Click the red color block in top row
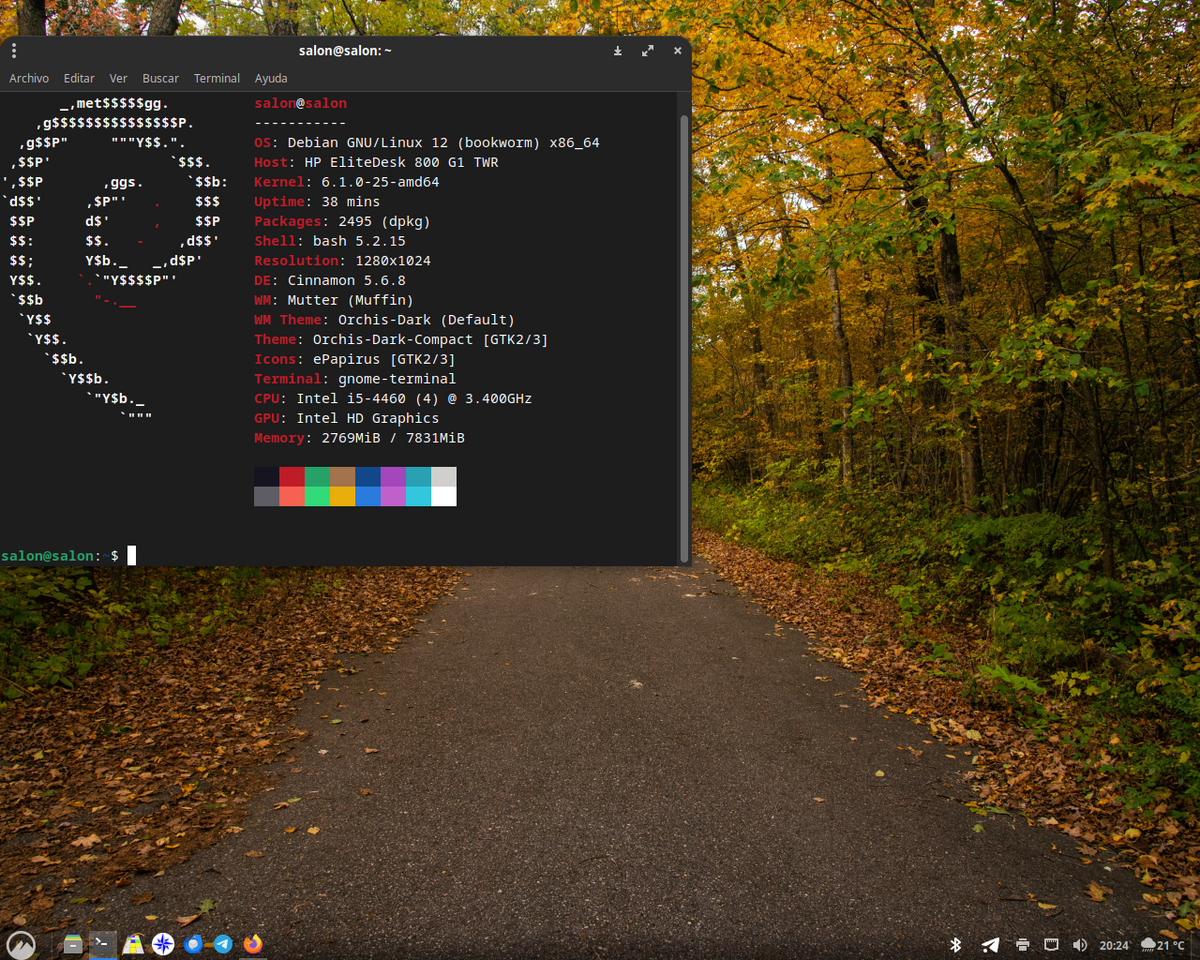 point(292,477)
